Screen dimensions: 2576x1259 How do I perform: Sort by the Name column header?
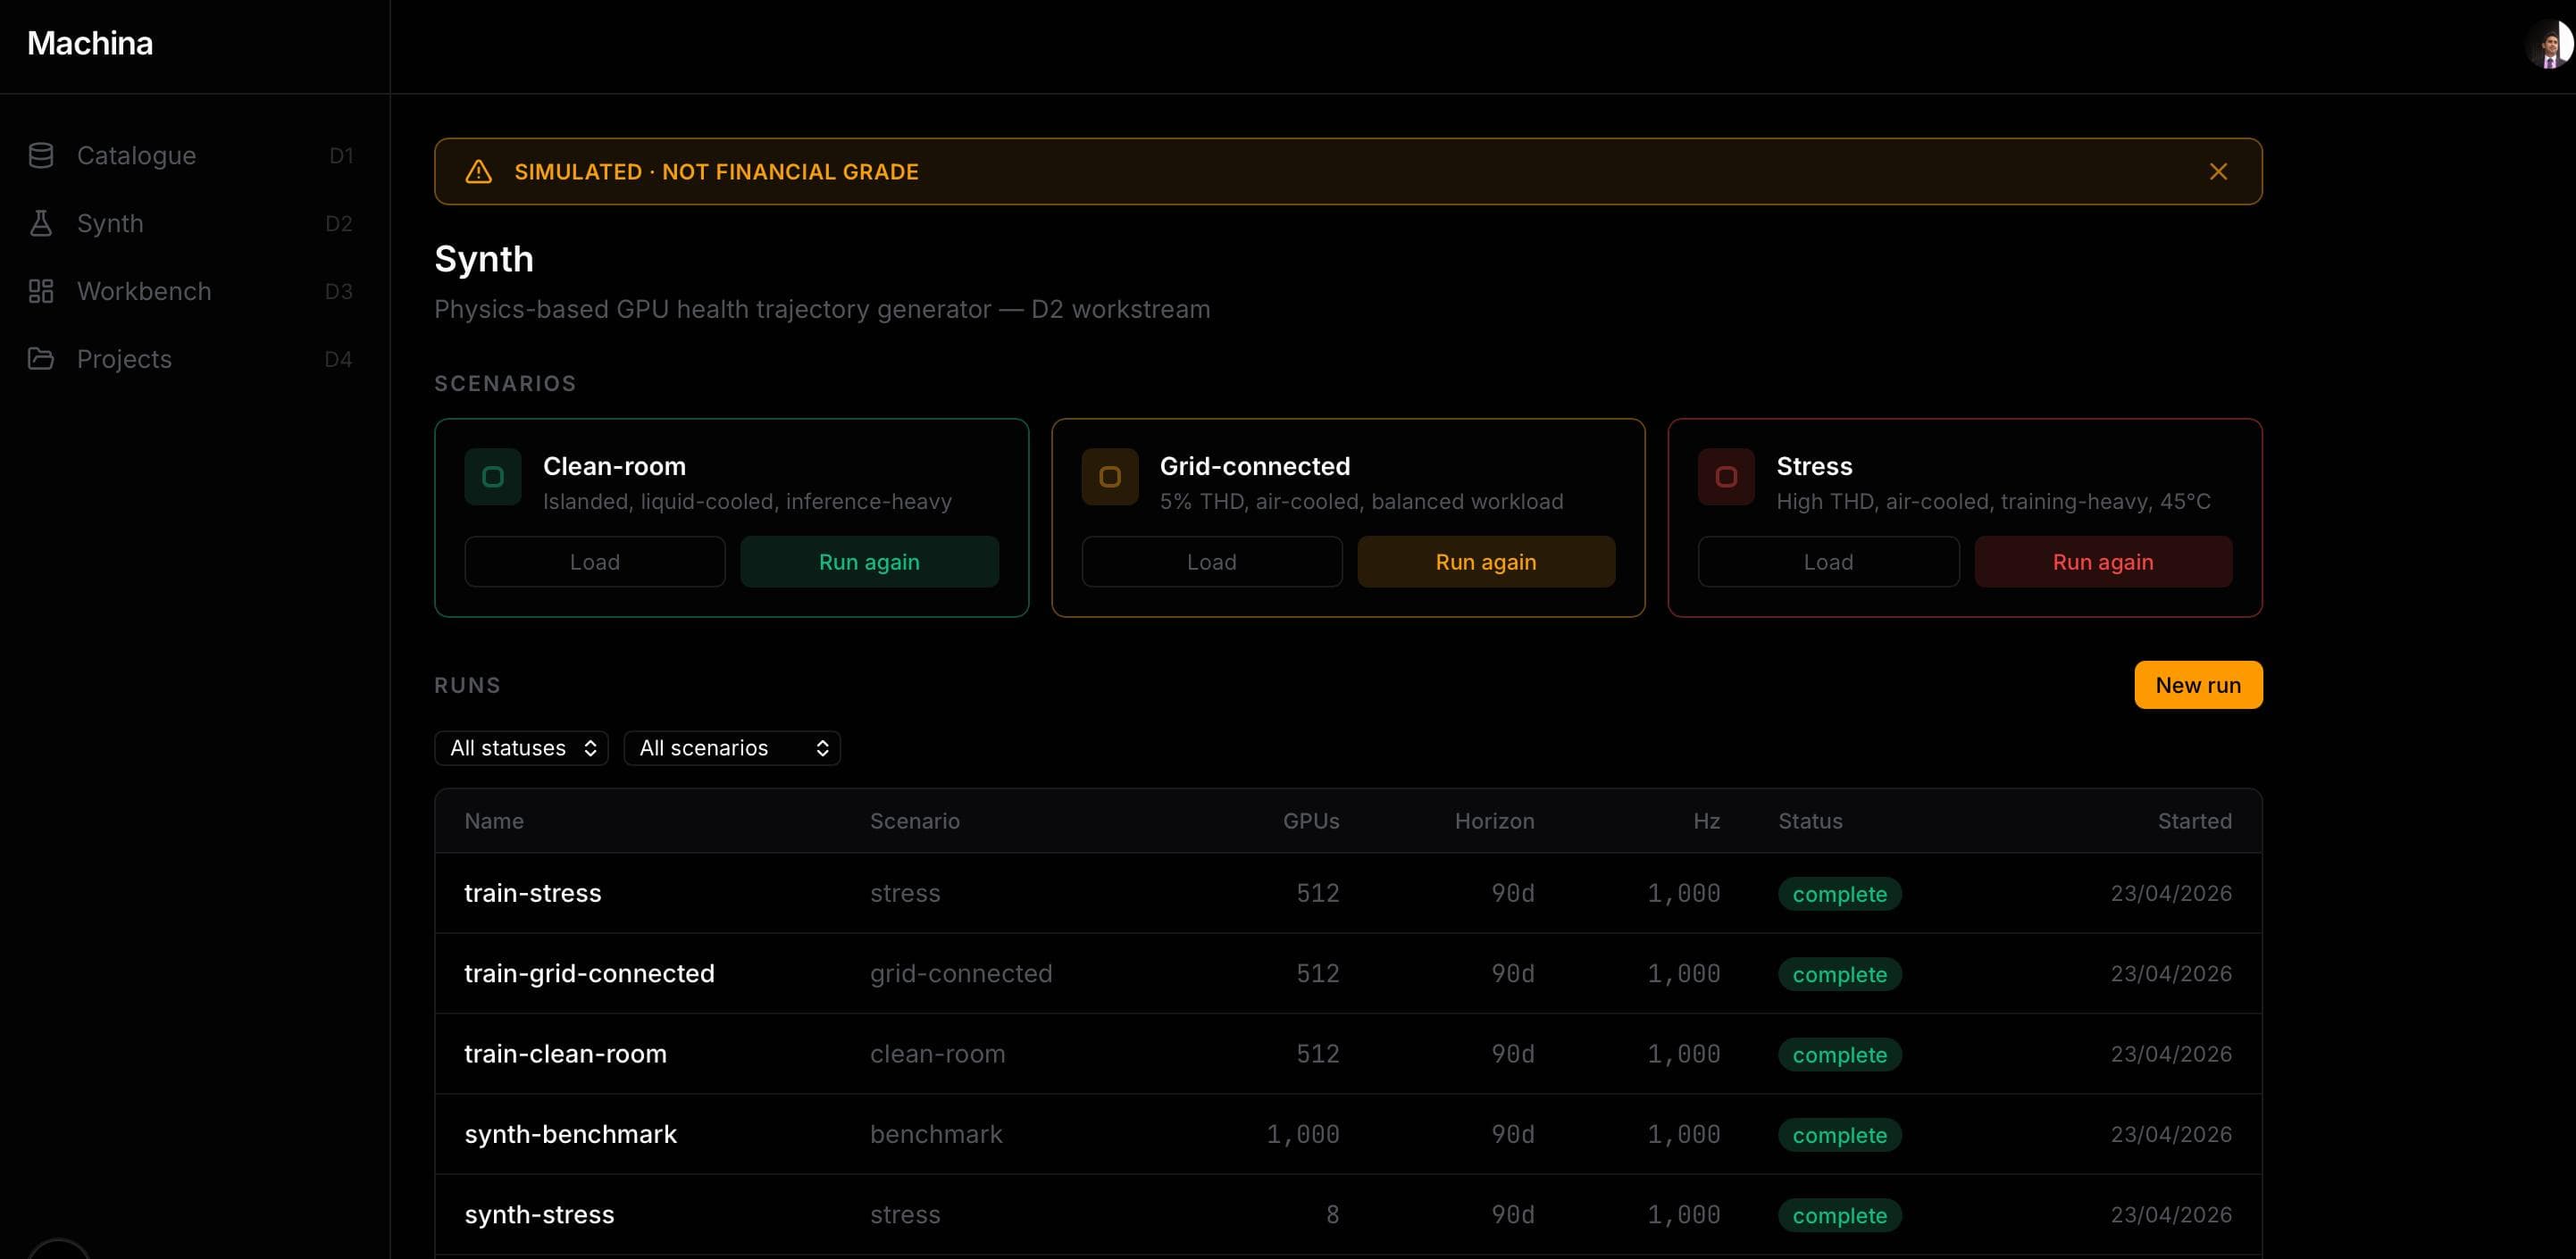(x=494, y=821)
